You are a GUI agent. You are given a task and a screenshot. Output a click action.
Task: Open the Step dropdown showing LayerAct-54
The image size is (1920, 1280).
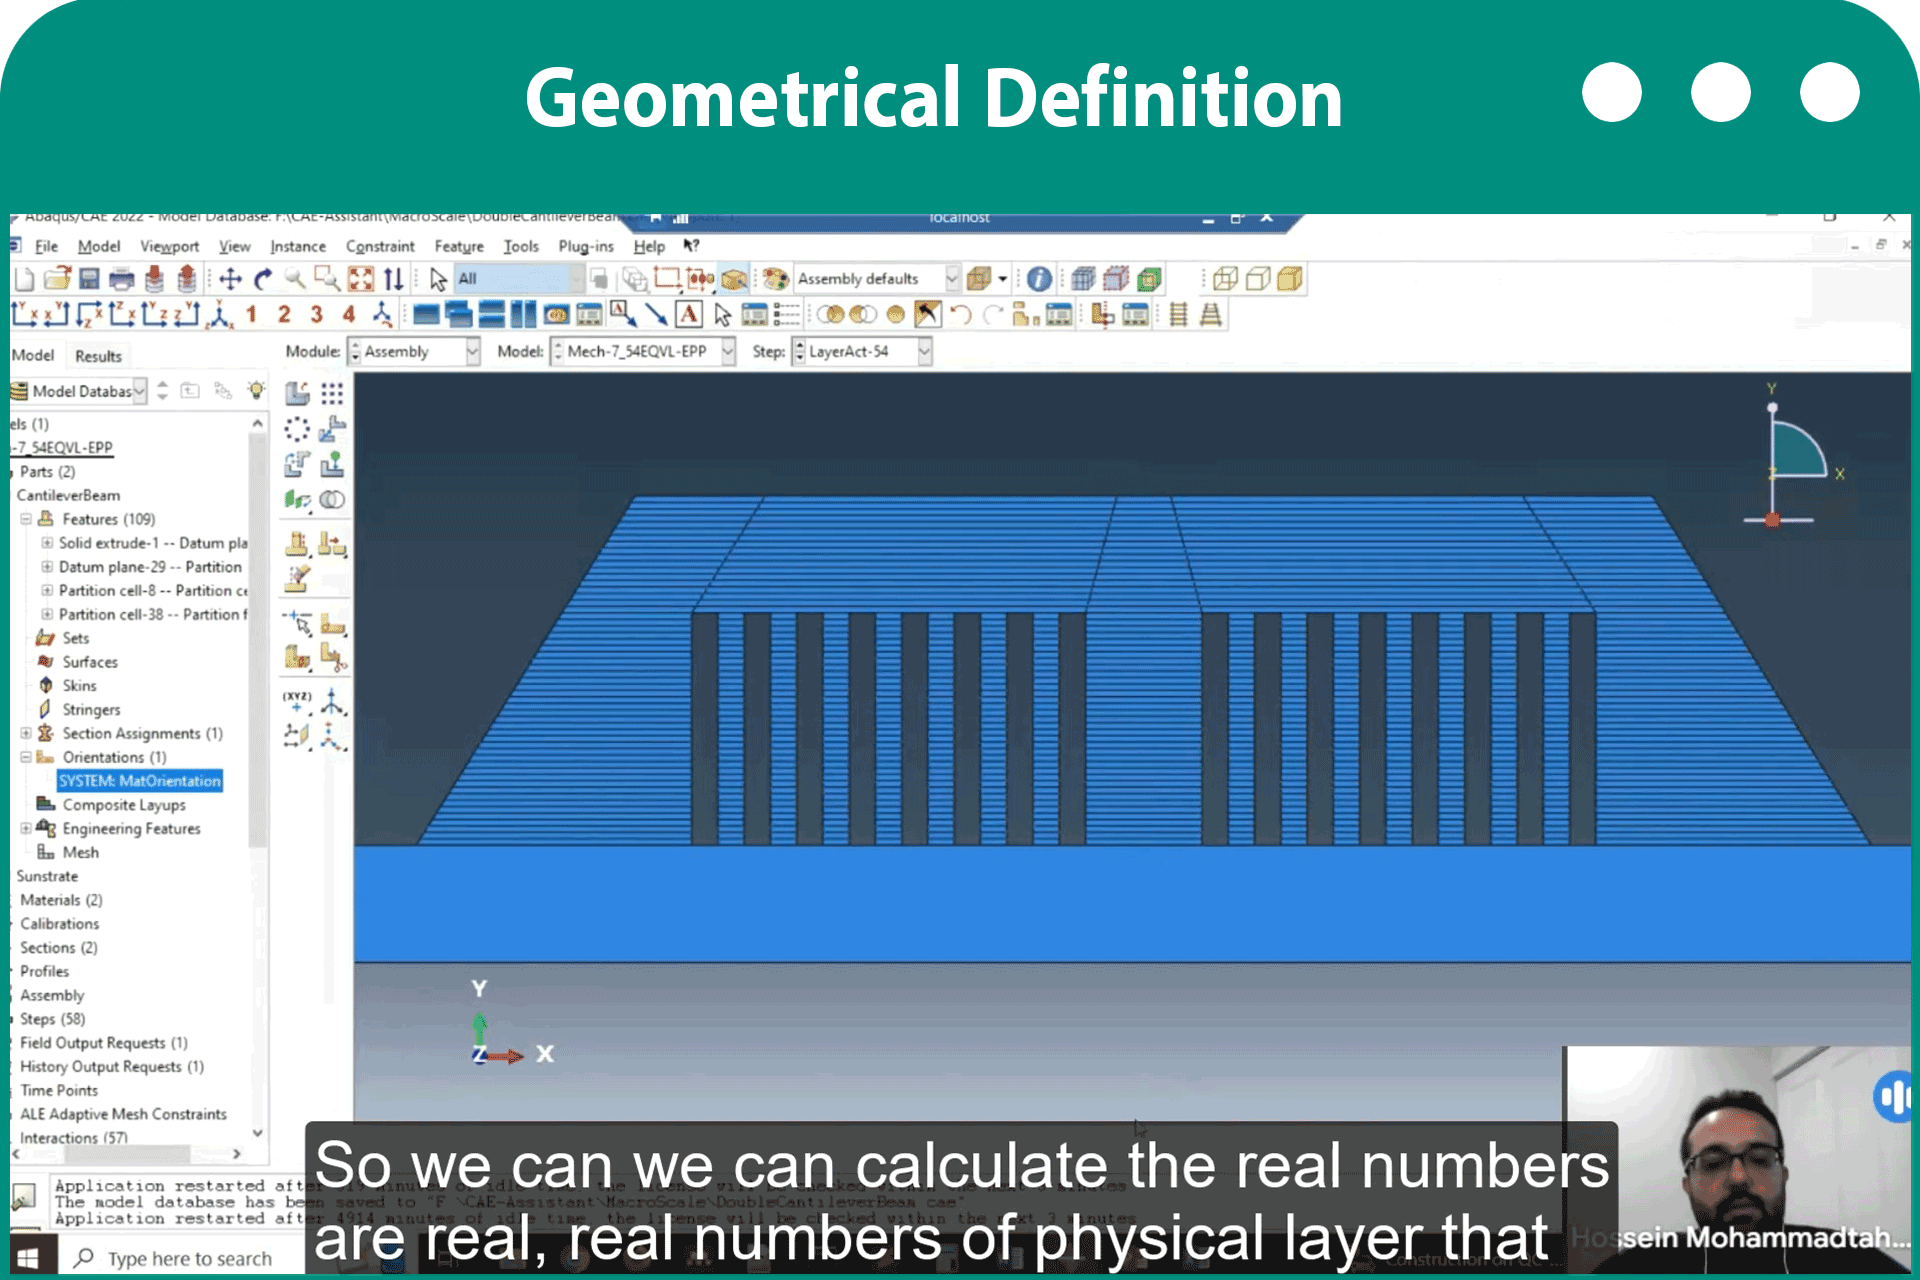point(862,351)
